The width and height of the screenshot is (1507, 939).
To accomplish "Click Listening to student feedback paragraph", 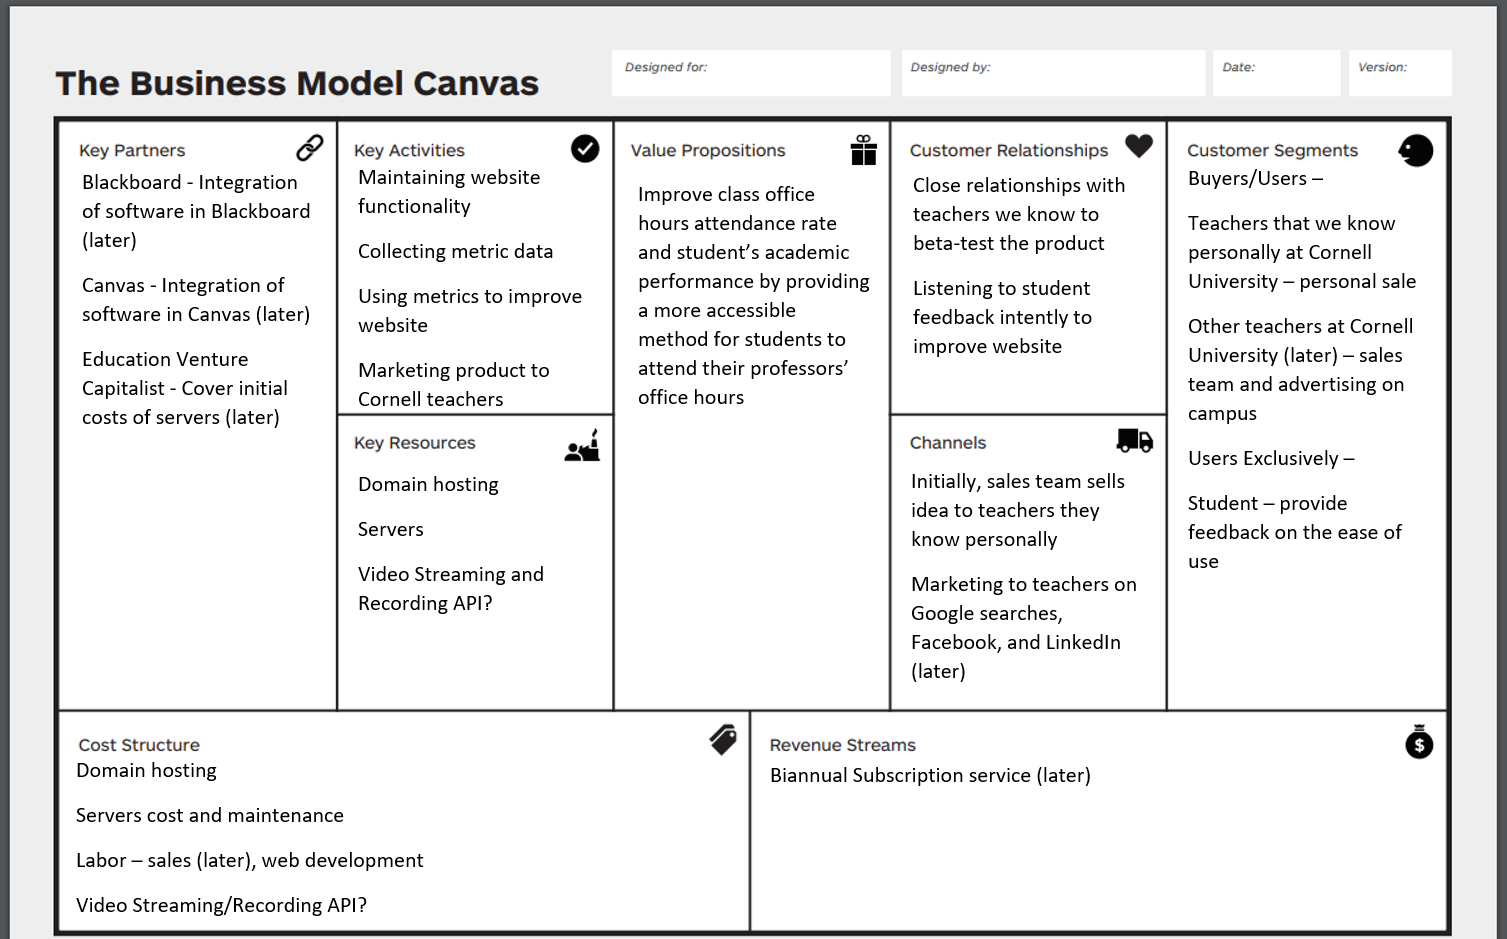I will pyautogui.click(x=1002, y=317).
